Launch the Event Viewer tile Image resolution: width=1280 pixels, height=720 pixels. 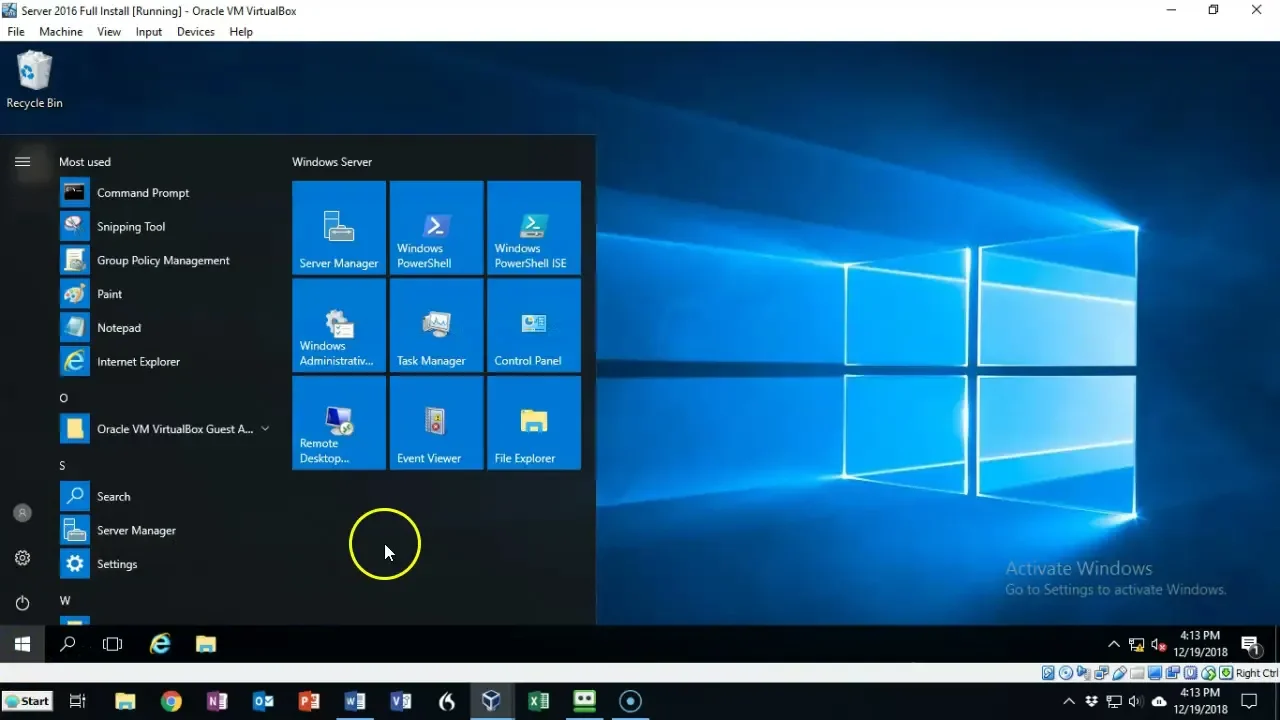436,422
